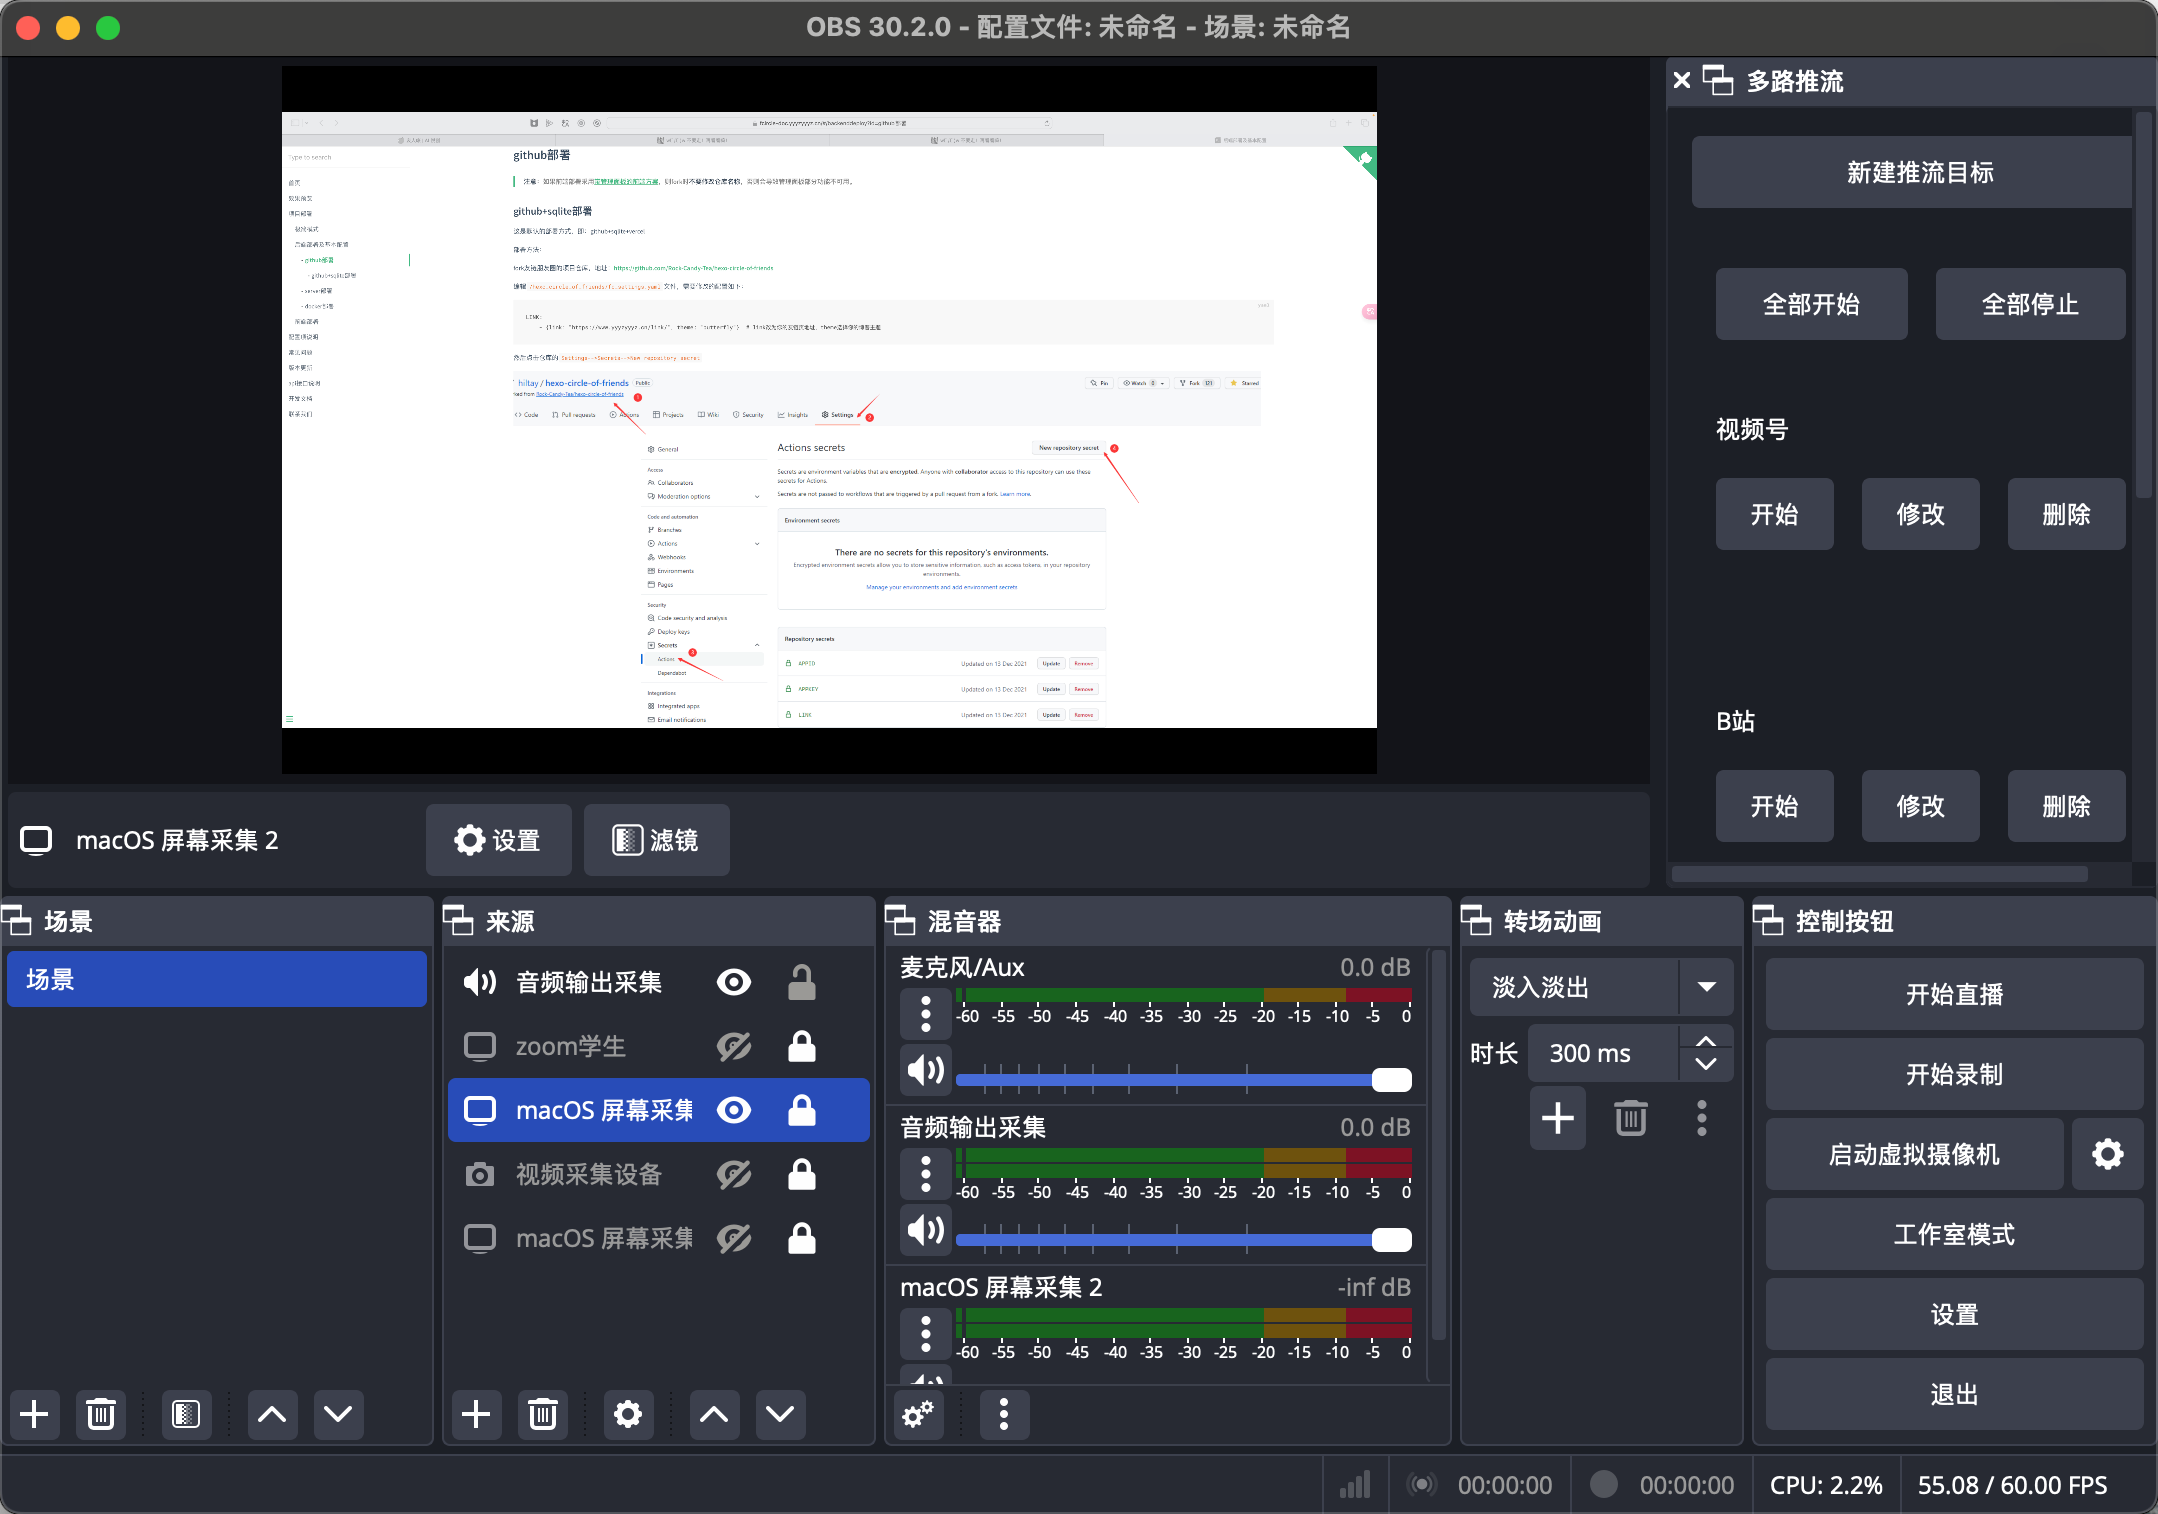The width and height of the screenshot is (2158, 1514).
Task: Click 全部停止 to stop all streams
Action: 2030,304
